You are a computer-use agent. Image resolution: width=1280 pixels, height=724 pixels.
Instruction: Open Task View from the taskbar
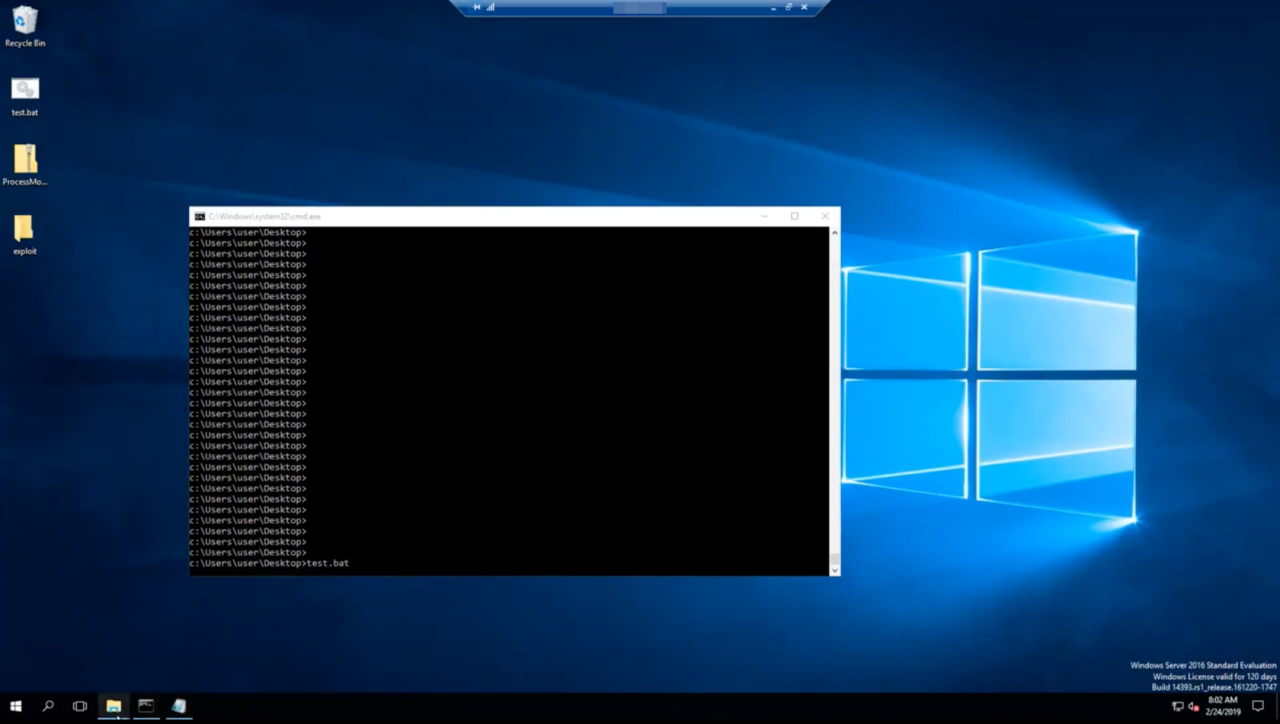80,706
